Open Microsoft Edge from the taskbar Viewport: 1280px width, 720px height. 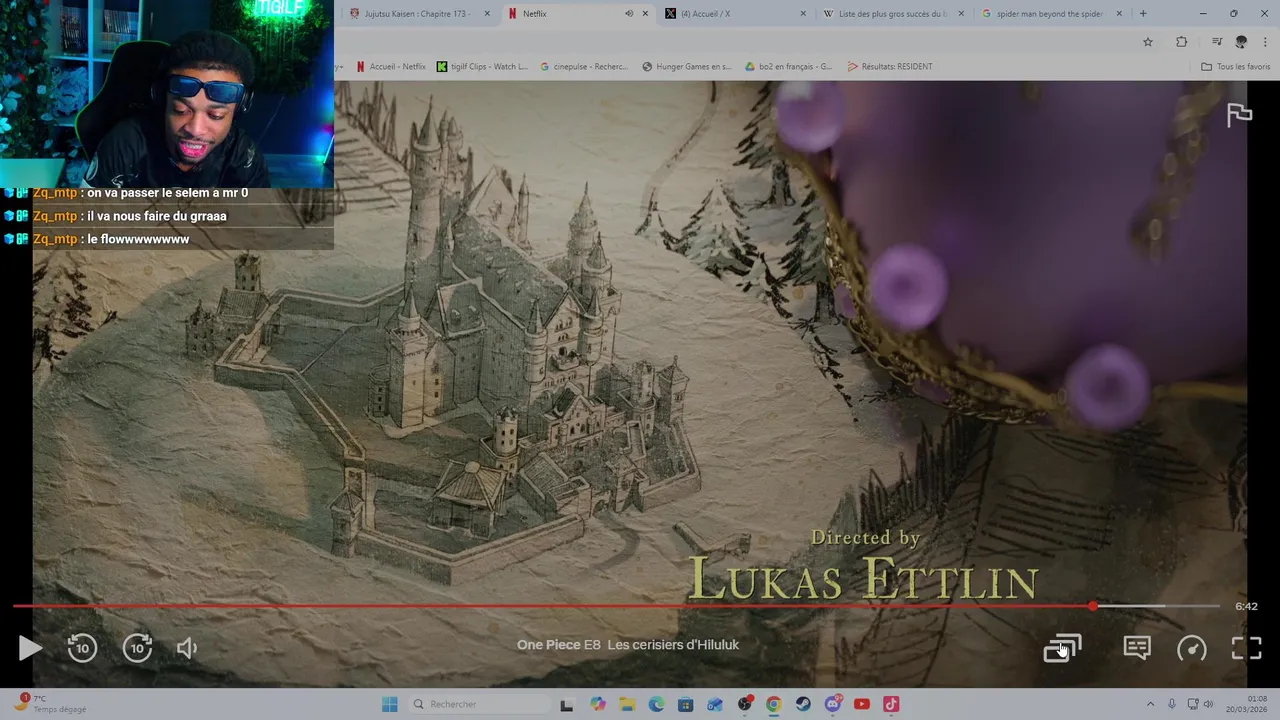pos(656,704)
